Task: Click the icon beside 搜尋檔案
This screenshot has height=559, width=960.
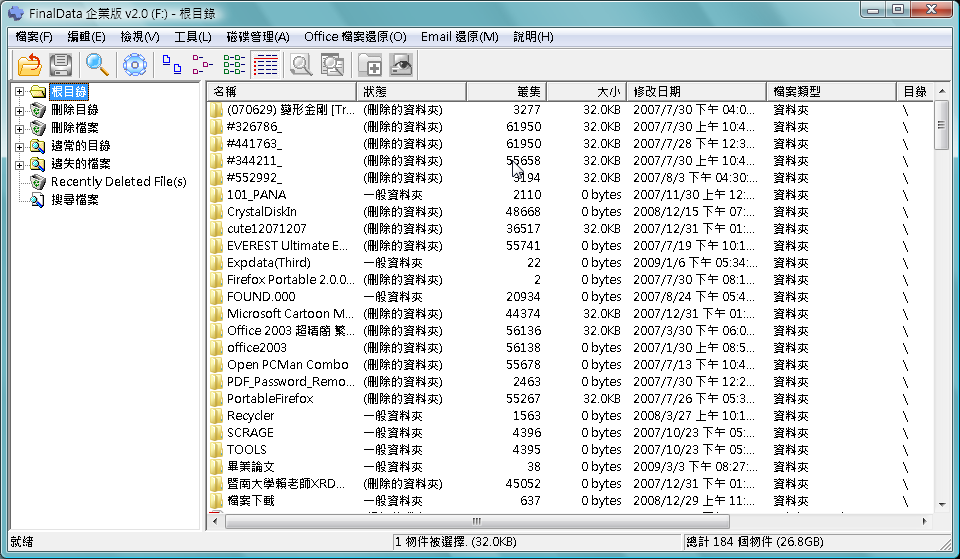Action: (39, 200)
